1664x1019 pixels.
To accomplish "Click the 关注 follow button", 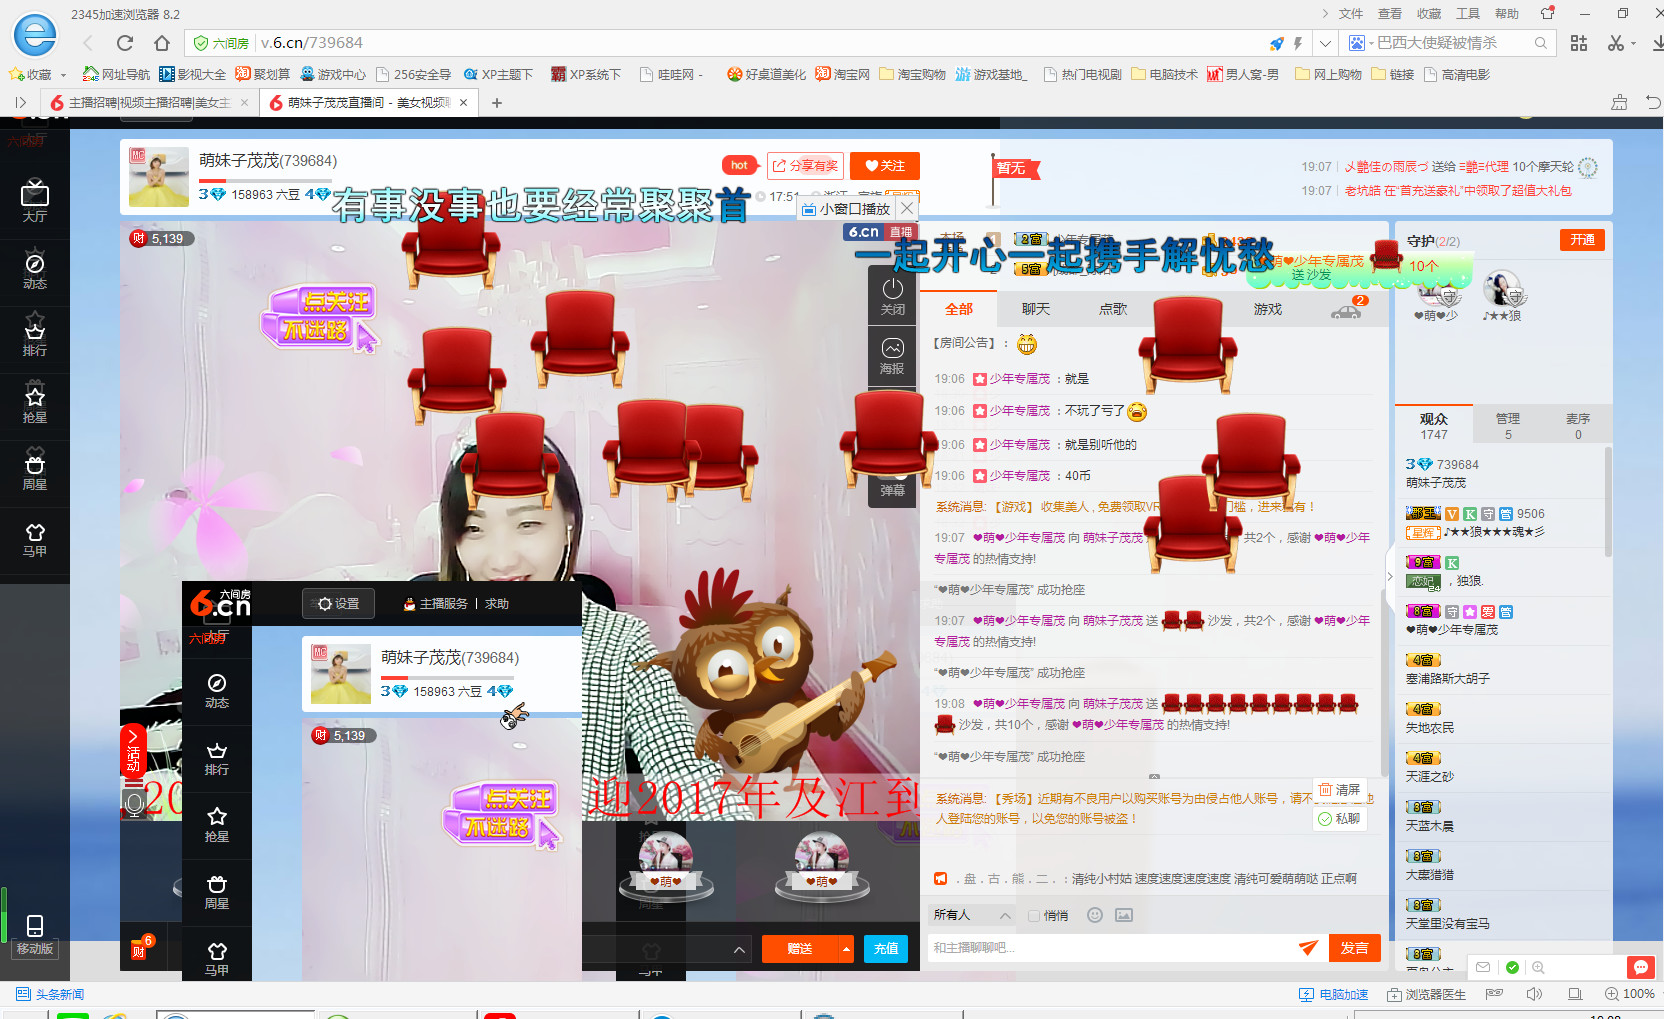I will point(885,166).
